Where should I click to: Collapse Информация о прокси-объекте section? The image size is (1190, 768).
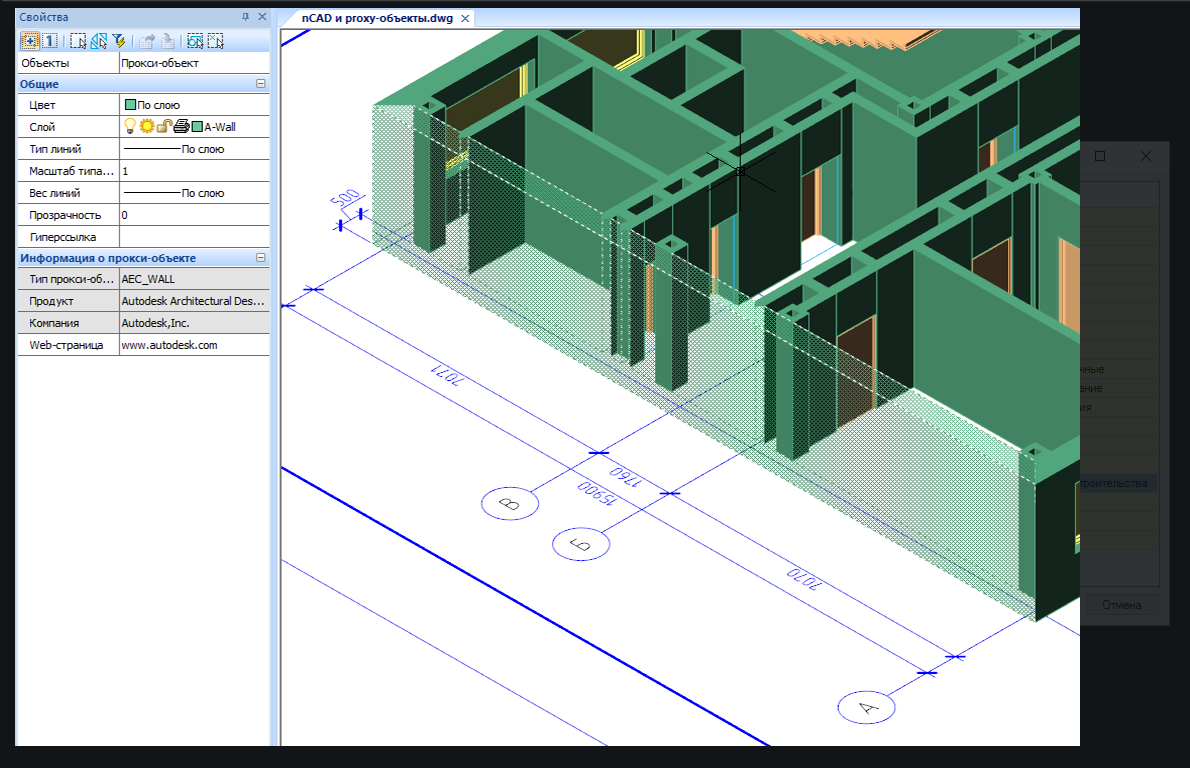[x=260, y=258]
